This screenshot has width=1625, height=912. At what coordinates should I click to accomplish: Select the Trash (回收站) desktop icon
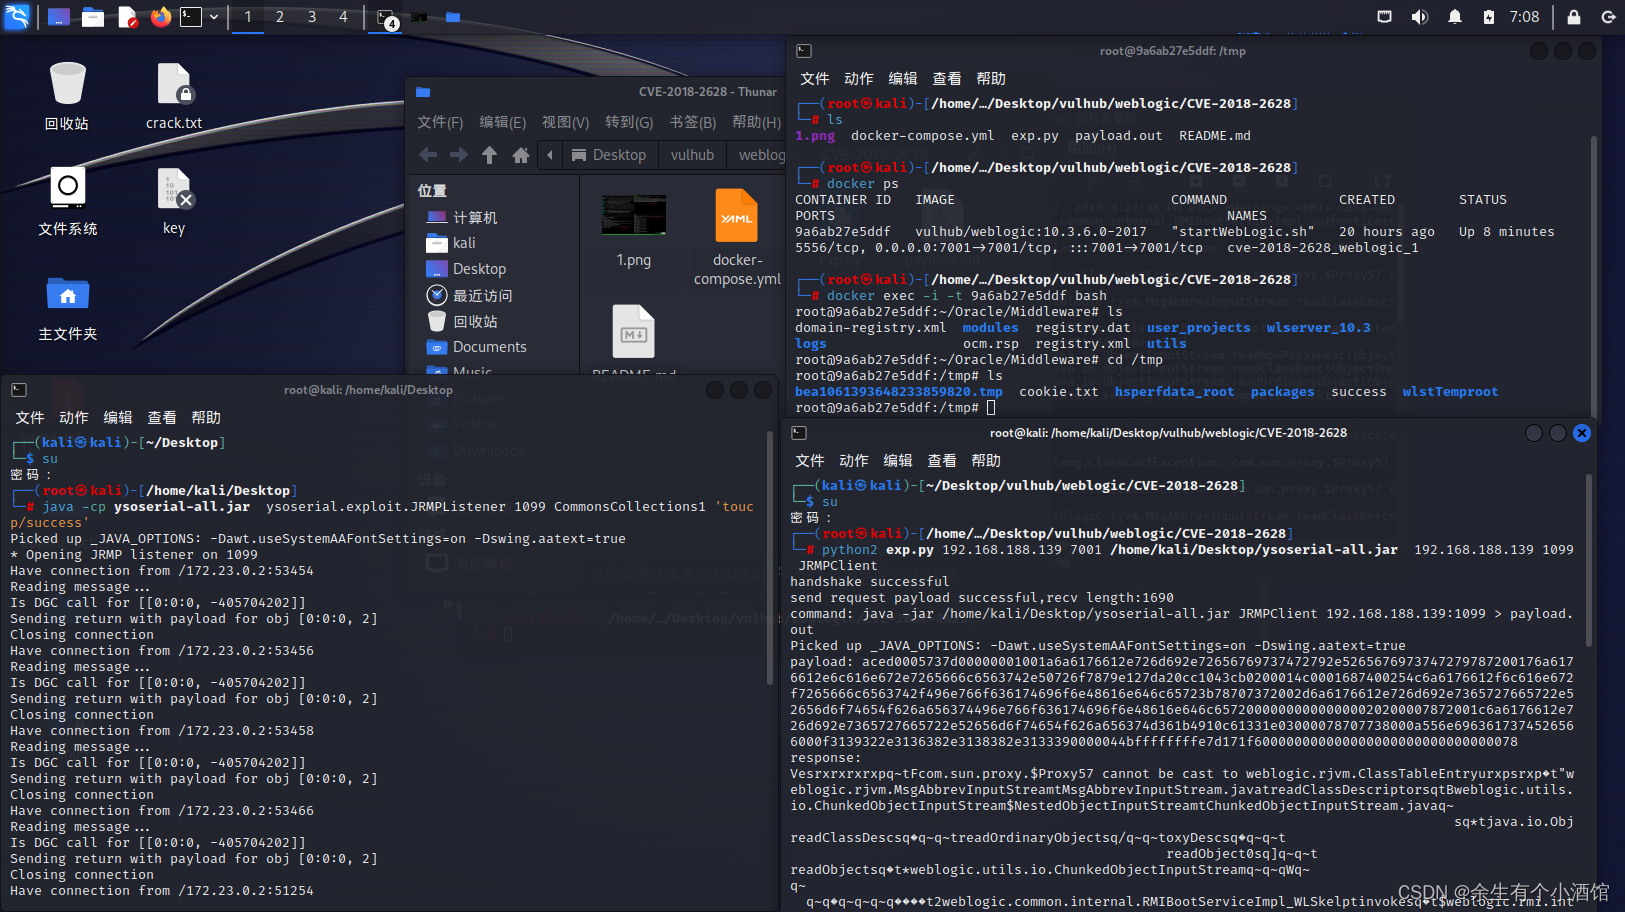click(x=67, y=96)
